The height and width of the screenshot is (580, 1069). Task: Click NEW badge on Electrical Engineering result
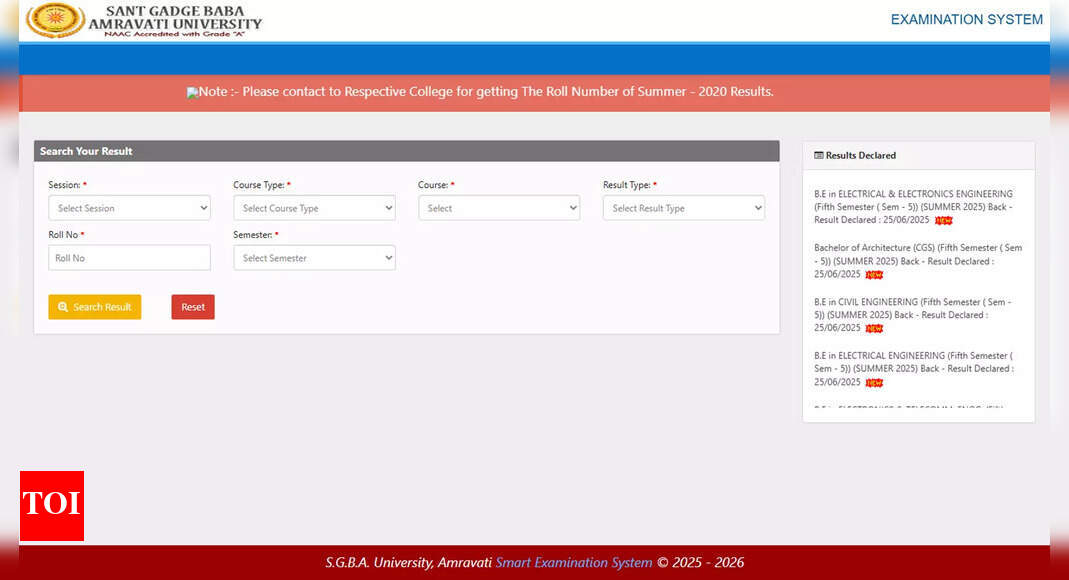pos(874,382)
